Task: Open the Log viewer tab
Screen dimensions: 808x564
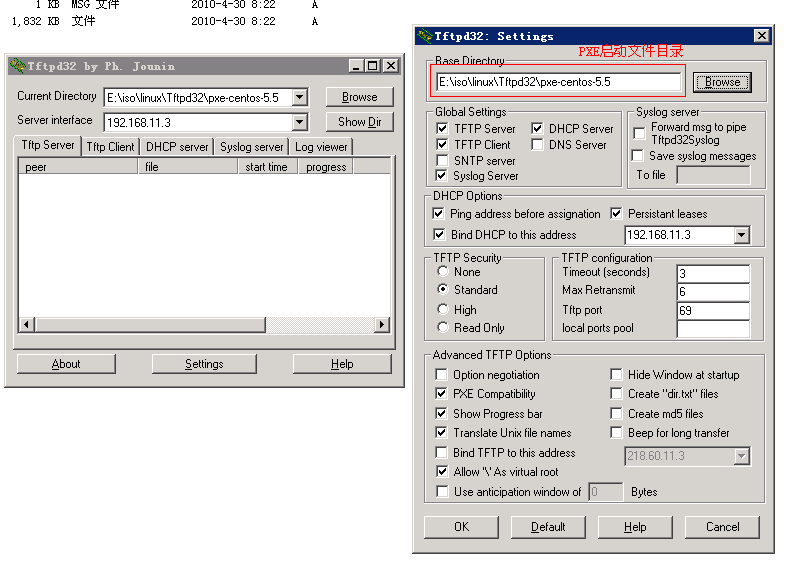Action: [321, 147]
